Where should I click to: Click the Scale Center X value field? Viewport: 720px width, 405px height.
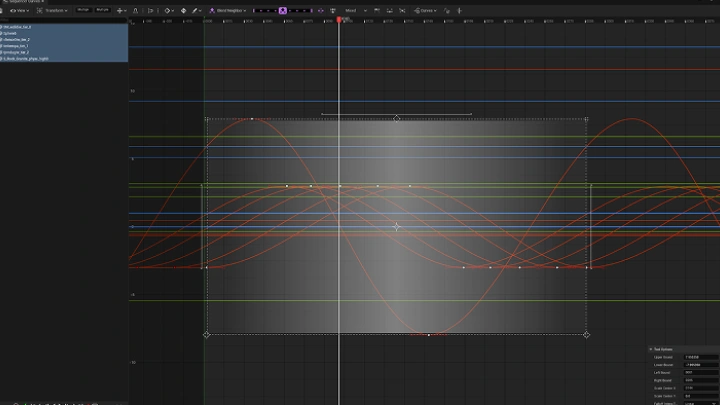coord(701,388)
